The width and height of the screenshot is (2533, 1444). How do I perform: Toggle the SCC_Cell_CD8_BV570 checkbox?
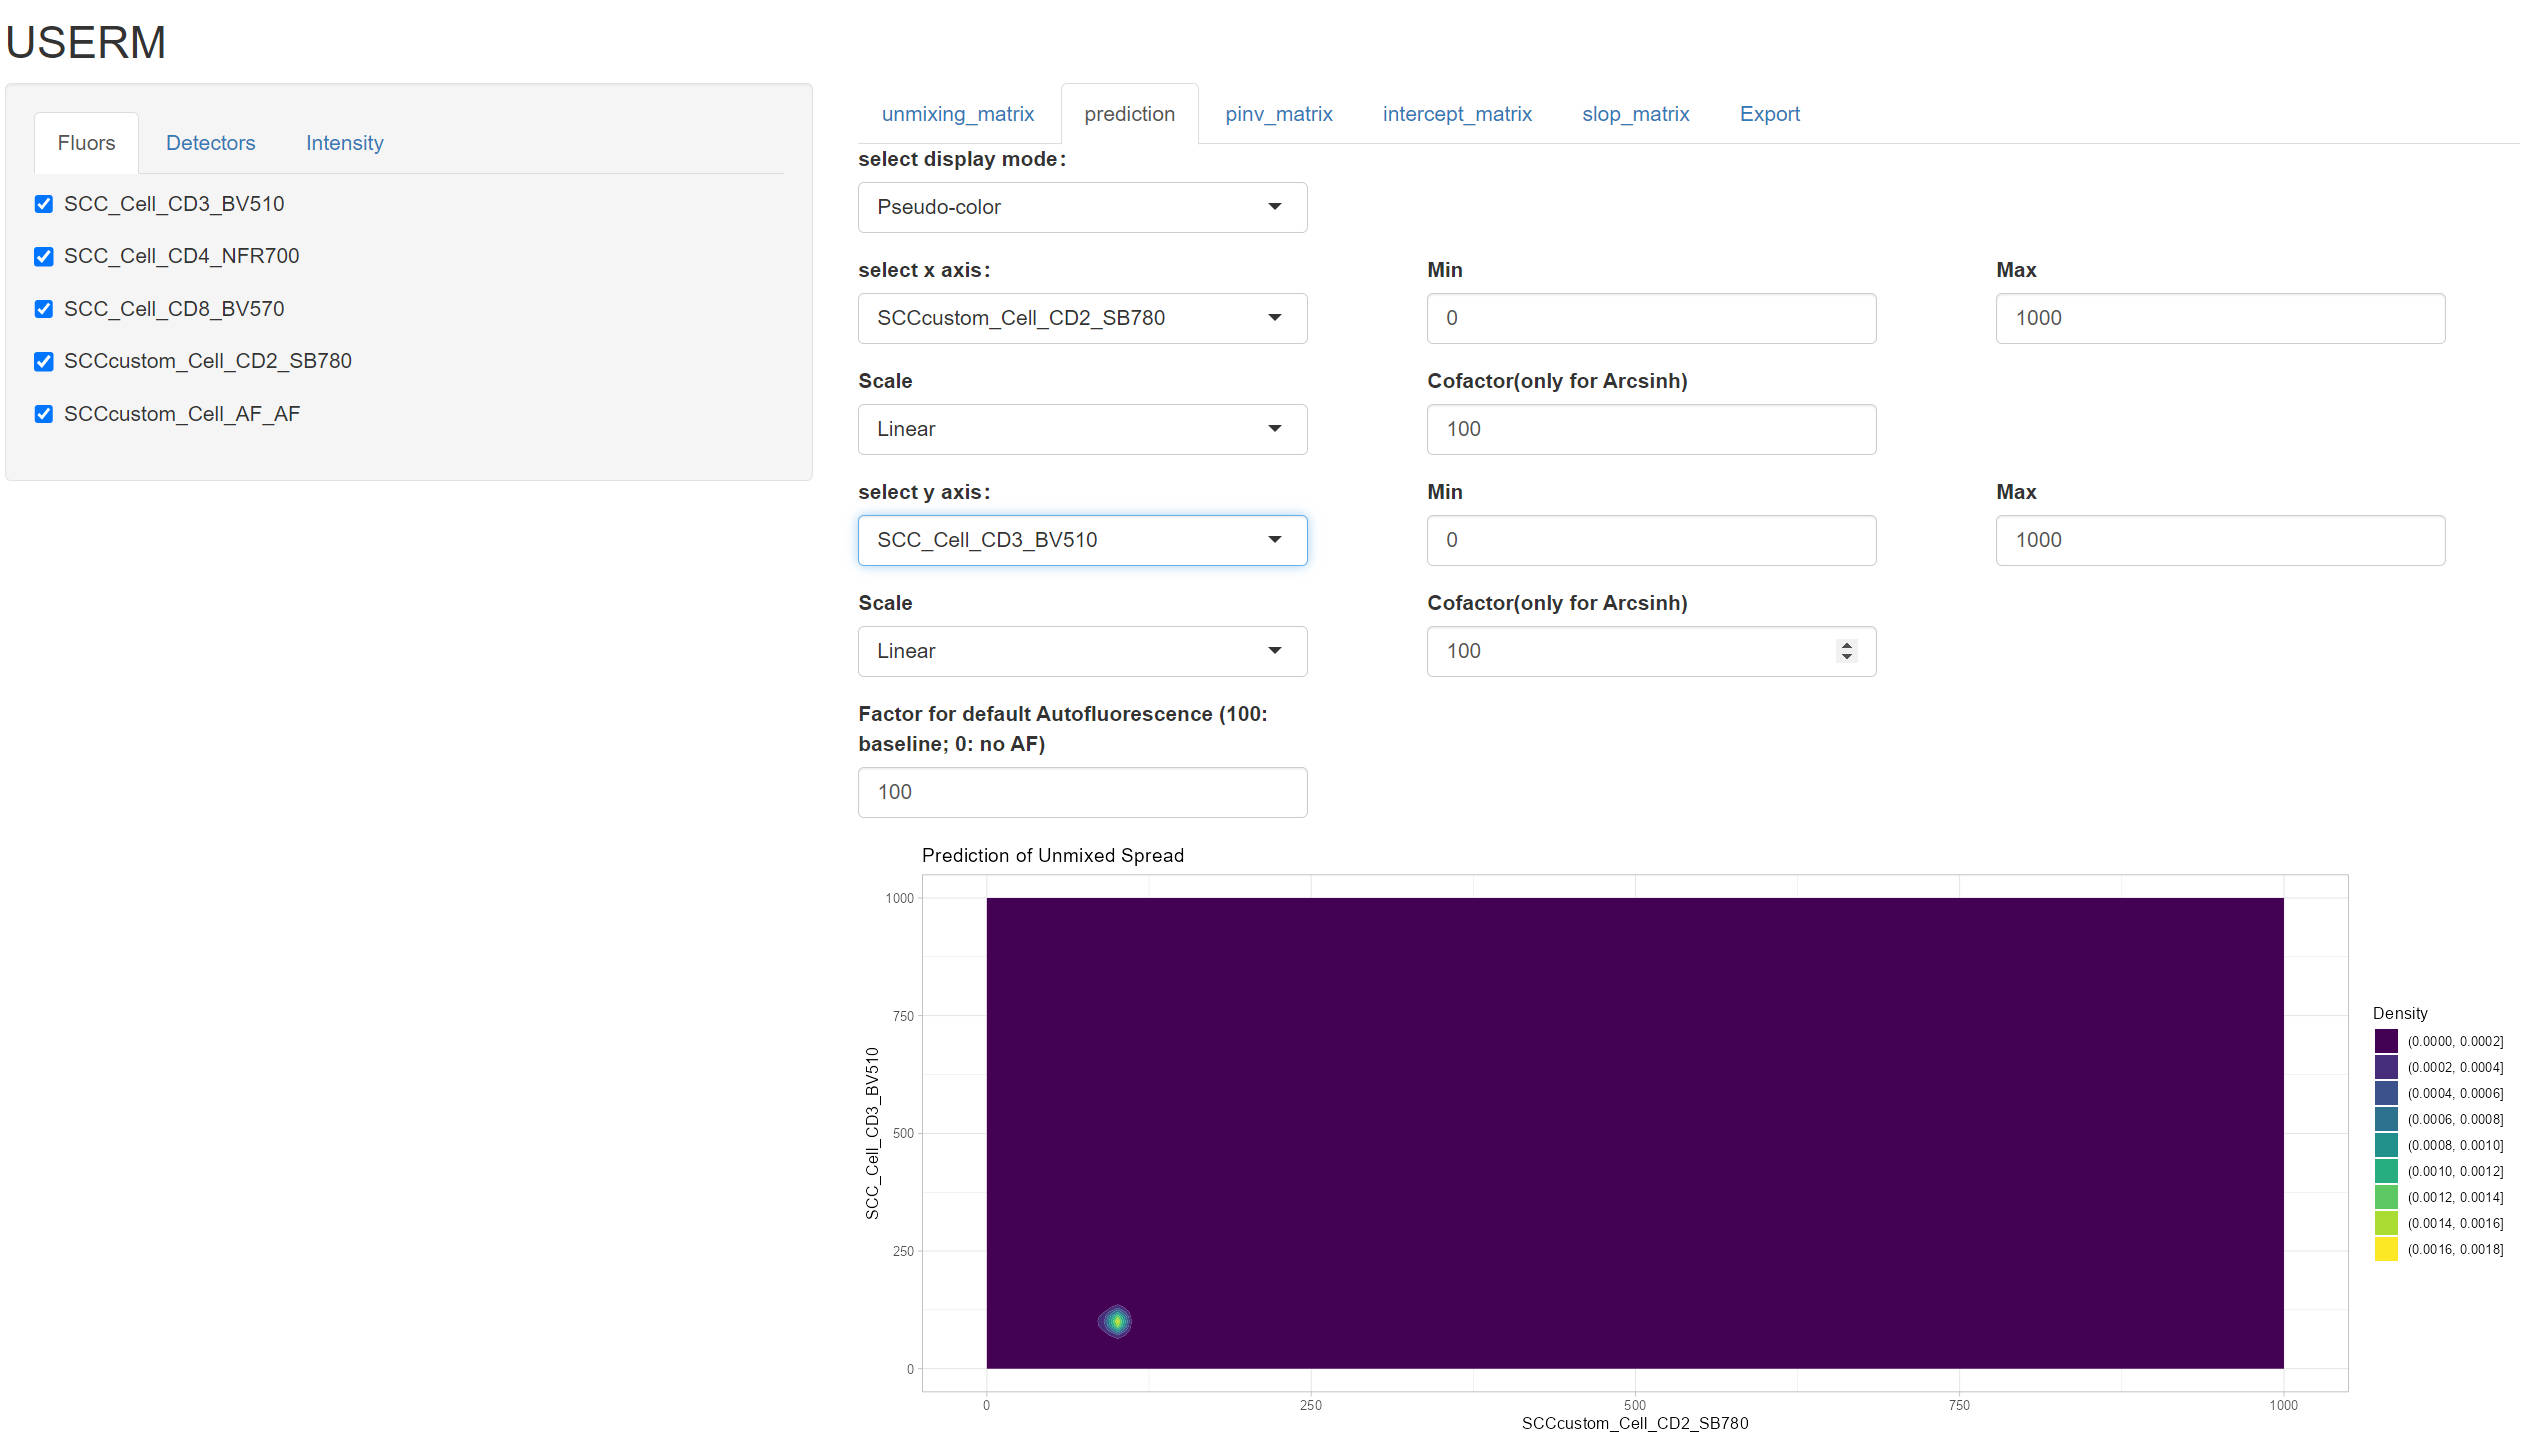(x=44, y=309)
